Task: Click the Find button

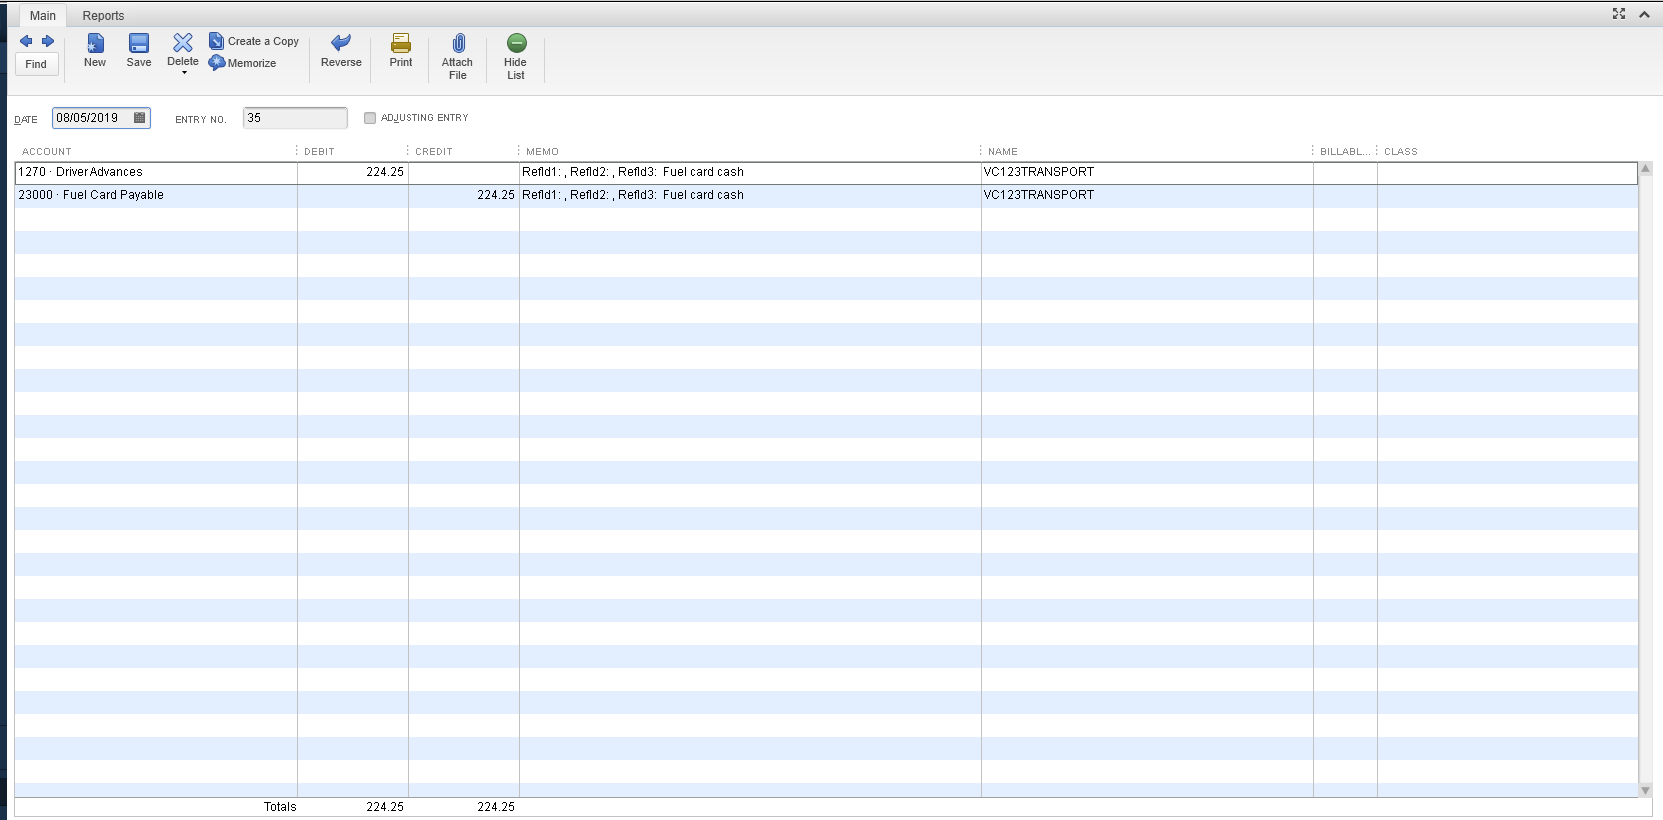Action: (x=36, y=64)
